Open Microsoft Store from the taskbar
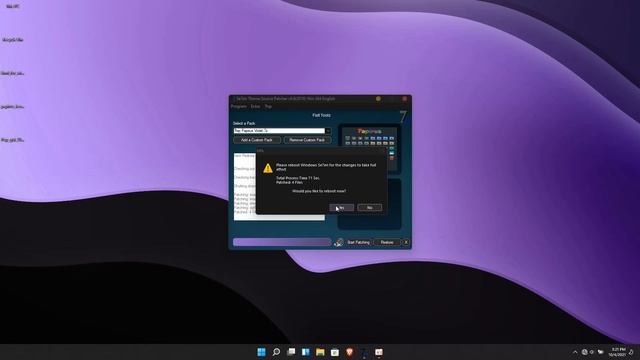Image resolution: width=640 pixels, height=360 pixels. 335,352
